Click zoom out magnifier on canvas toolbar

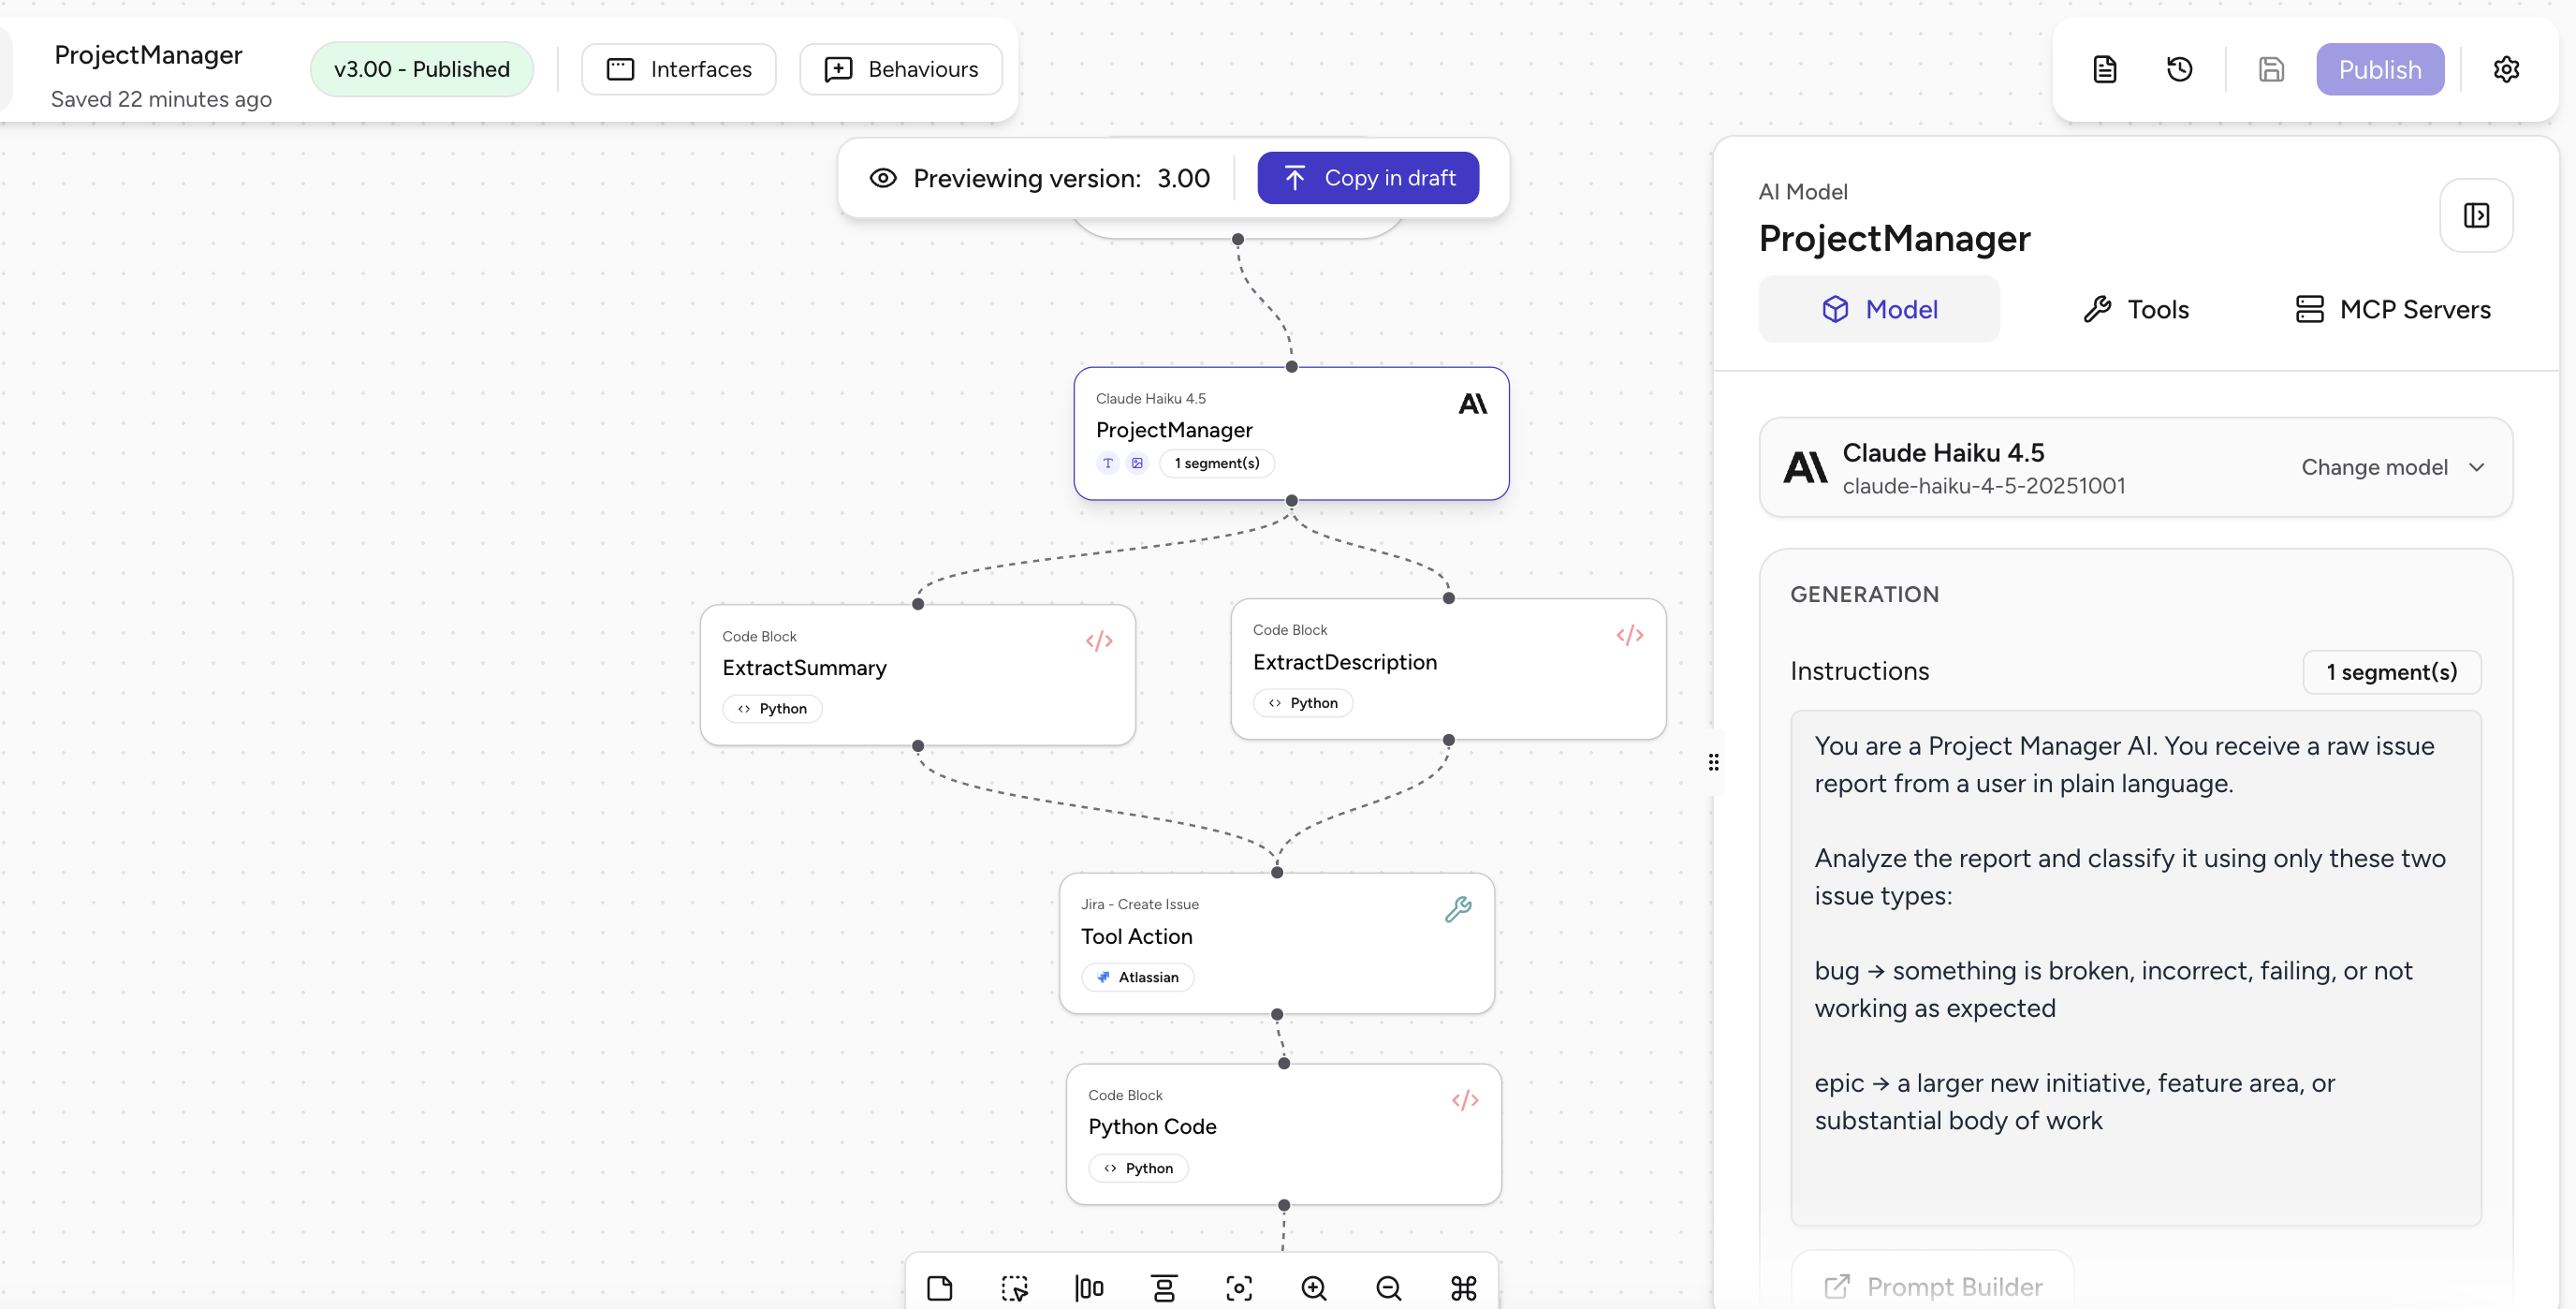[x=1388, y=1287]
